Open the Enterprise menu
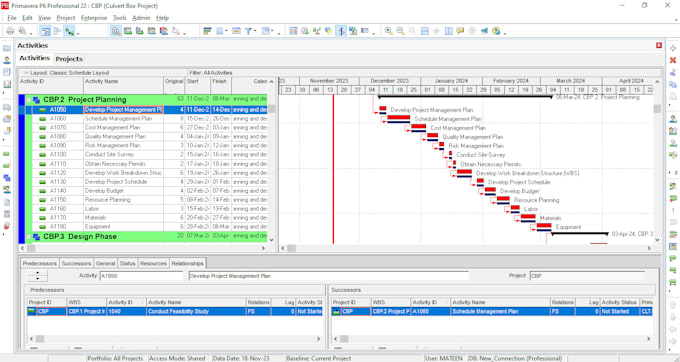Viewport: 680px width, 362px height. (94, 18)
